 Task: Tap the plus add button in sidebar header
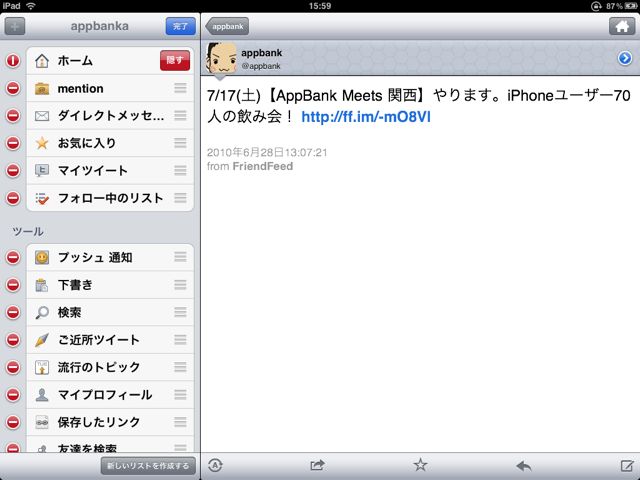[15, 27]
